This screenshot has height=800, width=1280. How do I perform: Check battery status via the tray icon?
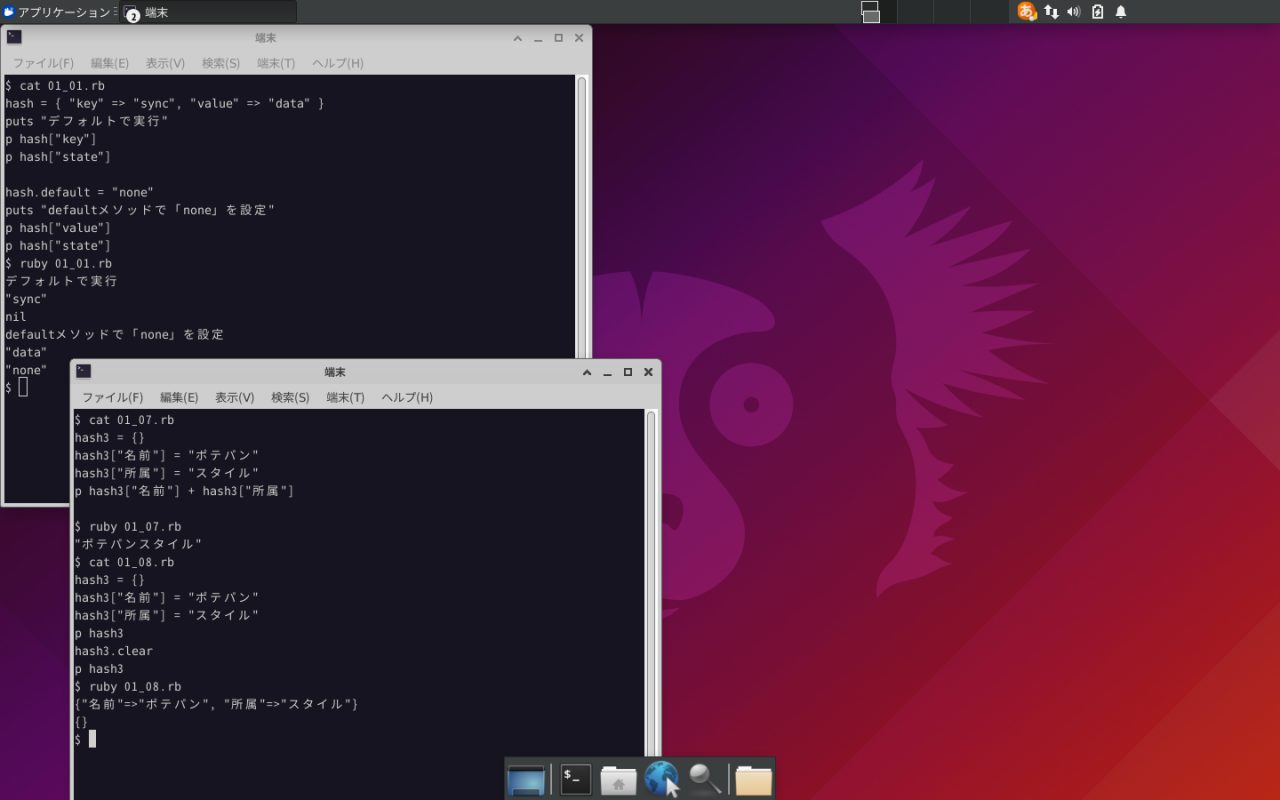point(1096,12)
